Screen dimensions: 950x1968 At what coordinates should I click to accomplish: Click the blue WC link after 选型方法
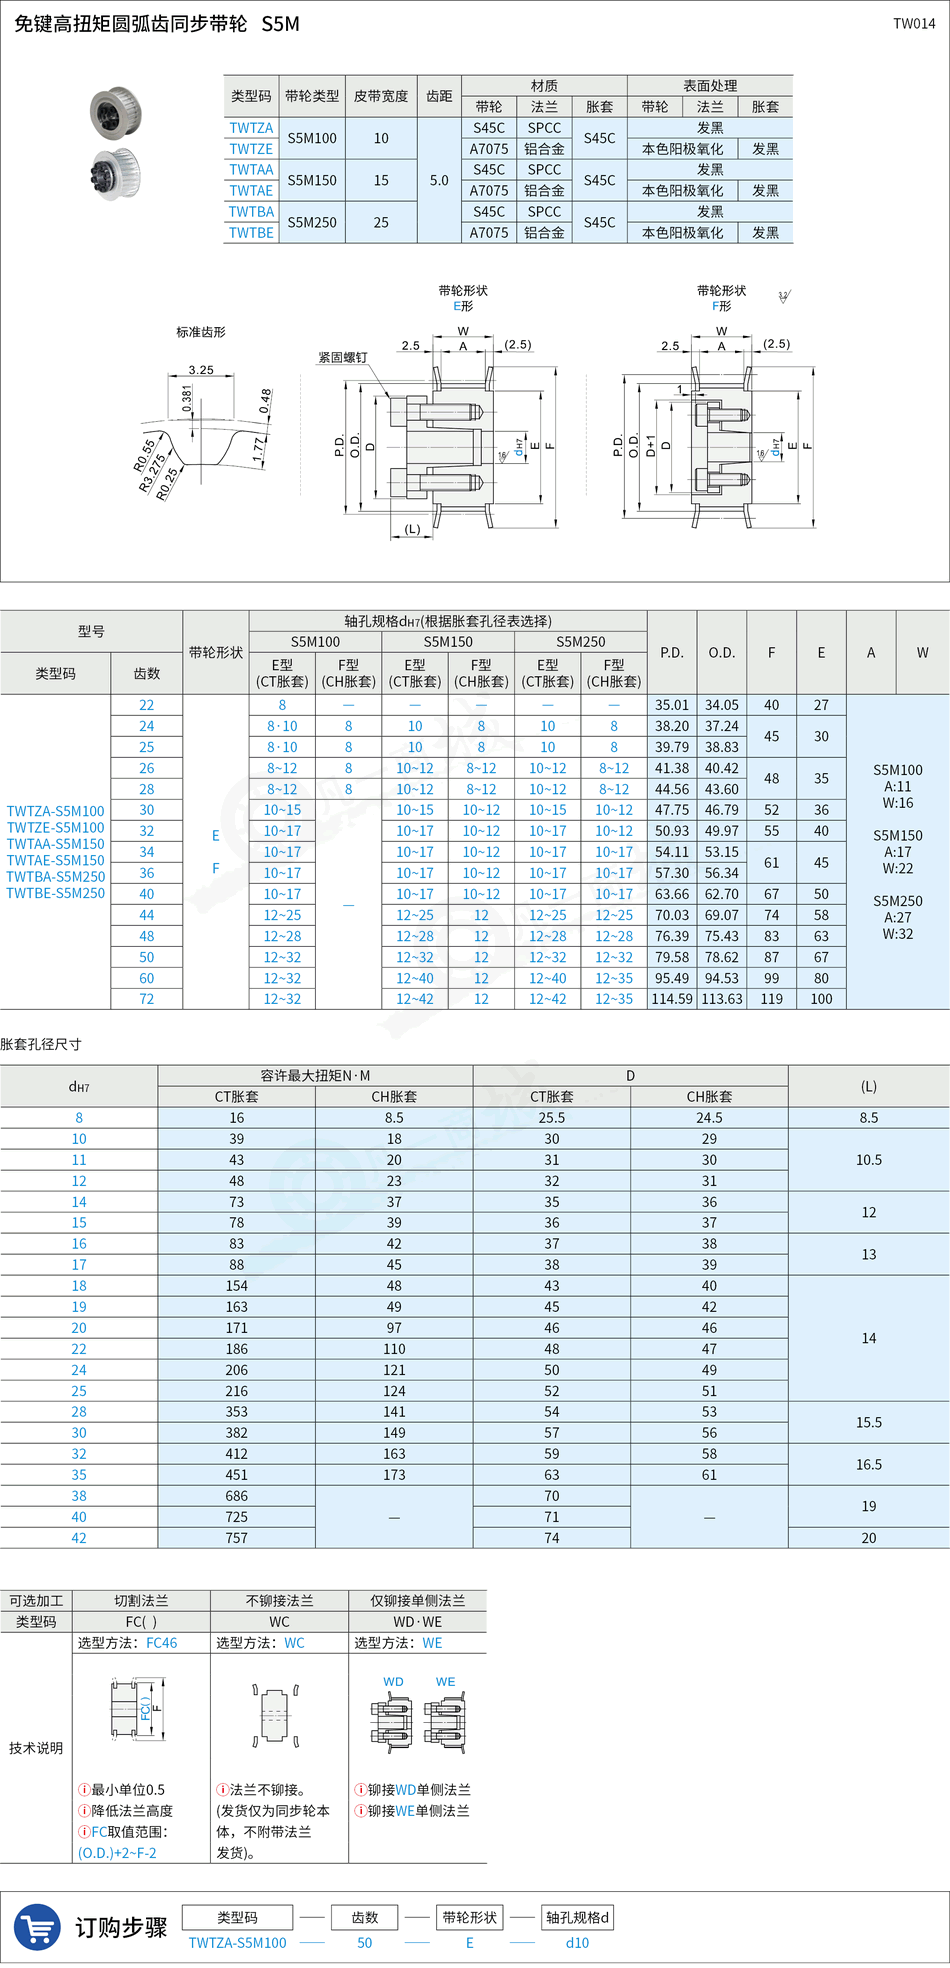click(x=294, y=1643)
